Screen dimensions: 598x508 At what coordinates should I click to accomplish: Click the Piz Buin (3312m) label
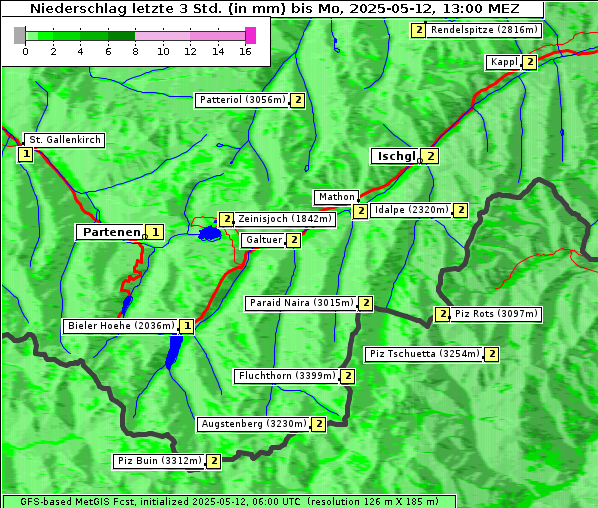159,461
